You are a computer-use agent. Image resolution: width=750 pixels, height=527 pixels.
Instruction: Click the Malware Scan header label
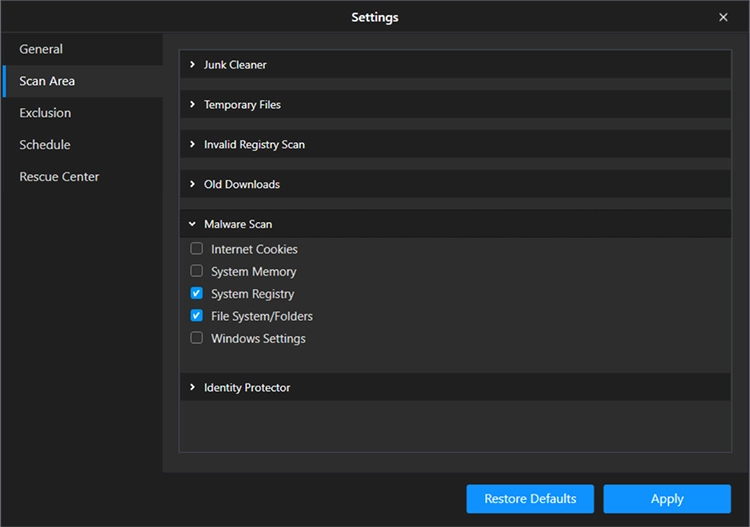point(238,224)
